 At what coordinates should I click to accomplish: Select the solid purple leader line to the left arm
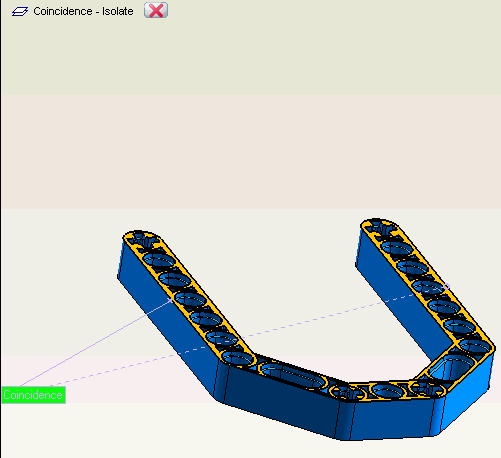click(95, 343)
